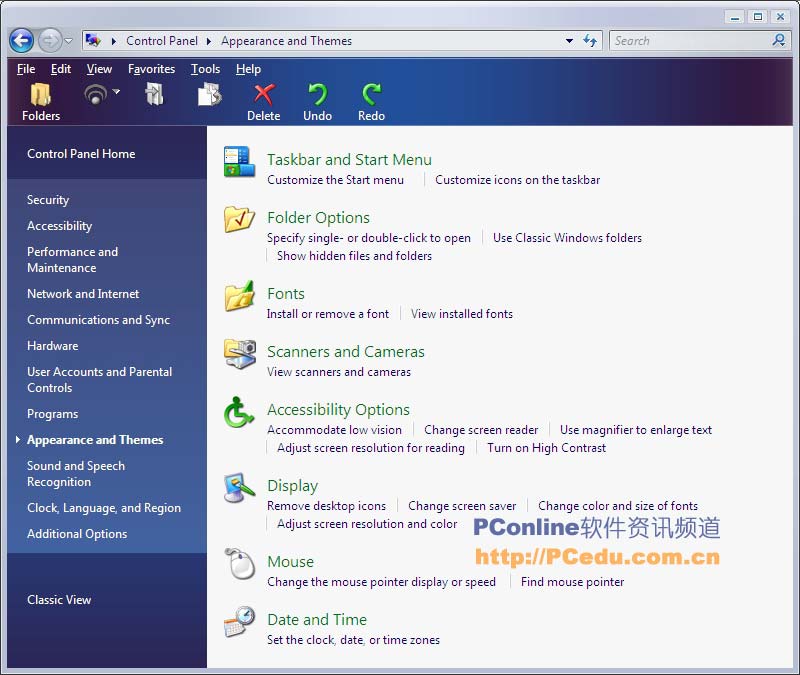Select Programs in the sidebar
Image resolution: width=800 pixels, height=675 pixels.
click(53, 414)
